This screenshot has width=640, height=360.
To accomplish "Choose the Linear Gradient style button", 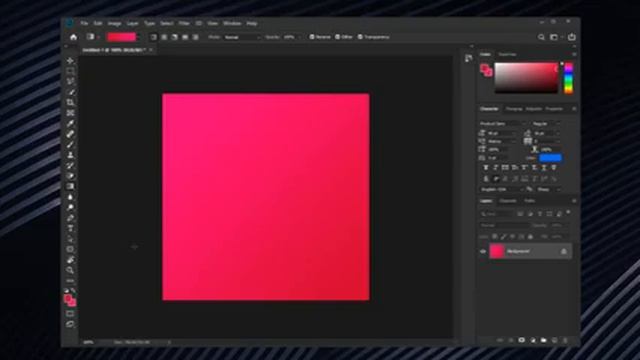I will pos(153,37).
